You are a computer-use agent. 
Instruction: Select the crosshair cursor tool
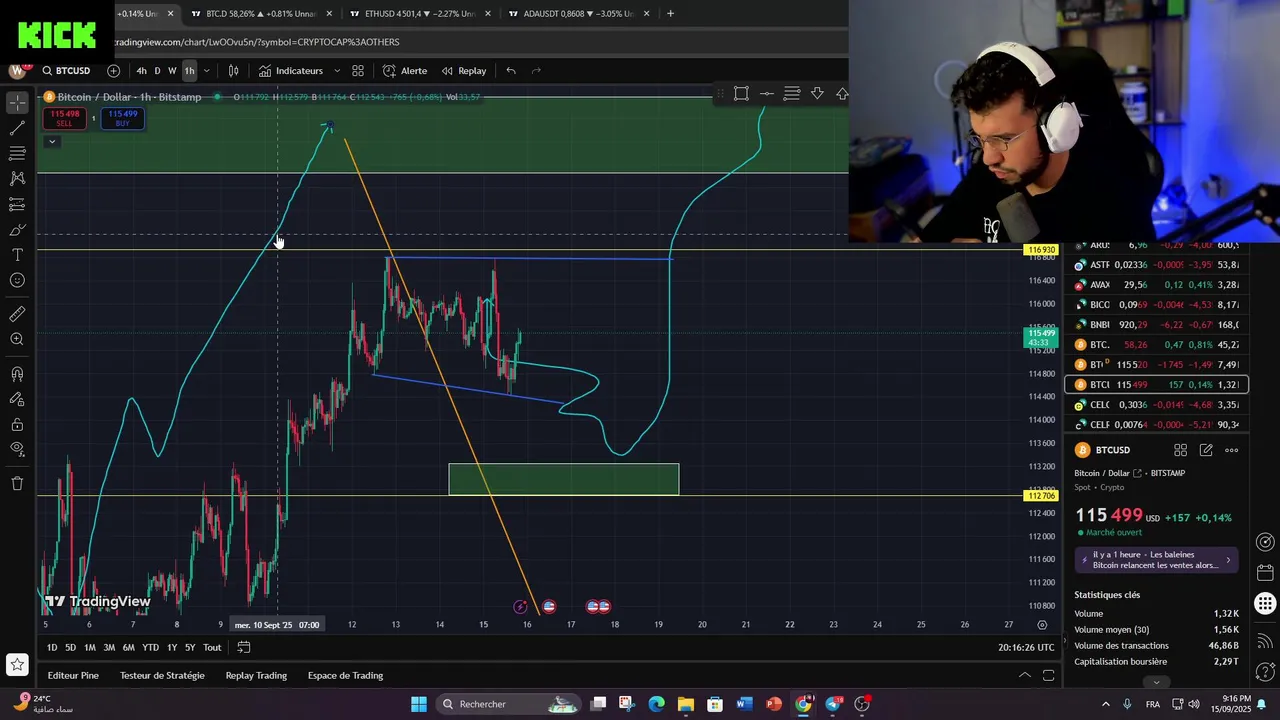pos(17,103)
